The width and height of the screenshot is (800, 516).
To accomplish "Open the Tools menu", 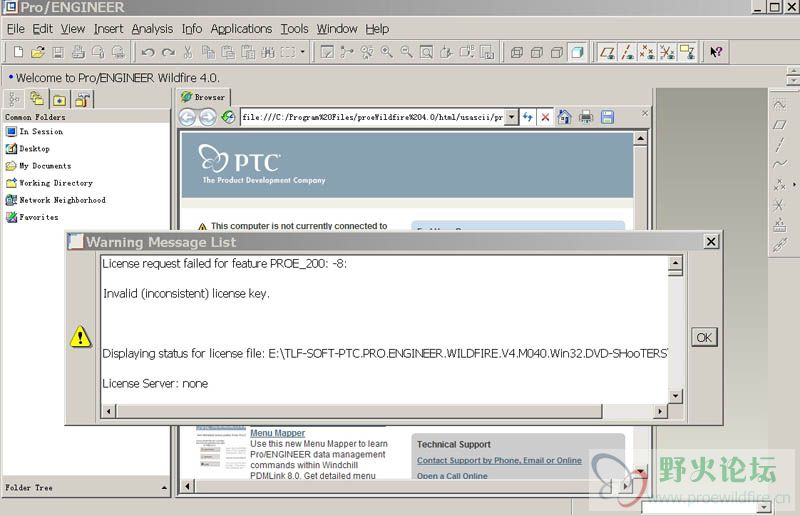I will point(294,29).
